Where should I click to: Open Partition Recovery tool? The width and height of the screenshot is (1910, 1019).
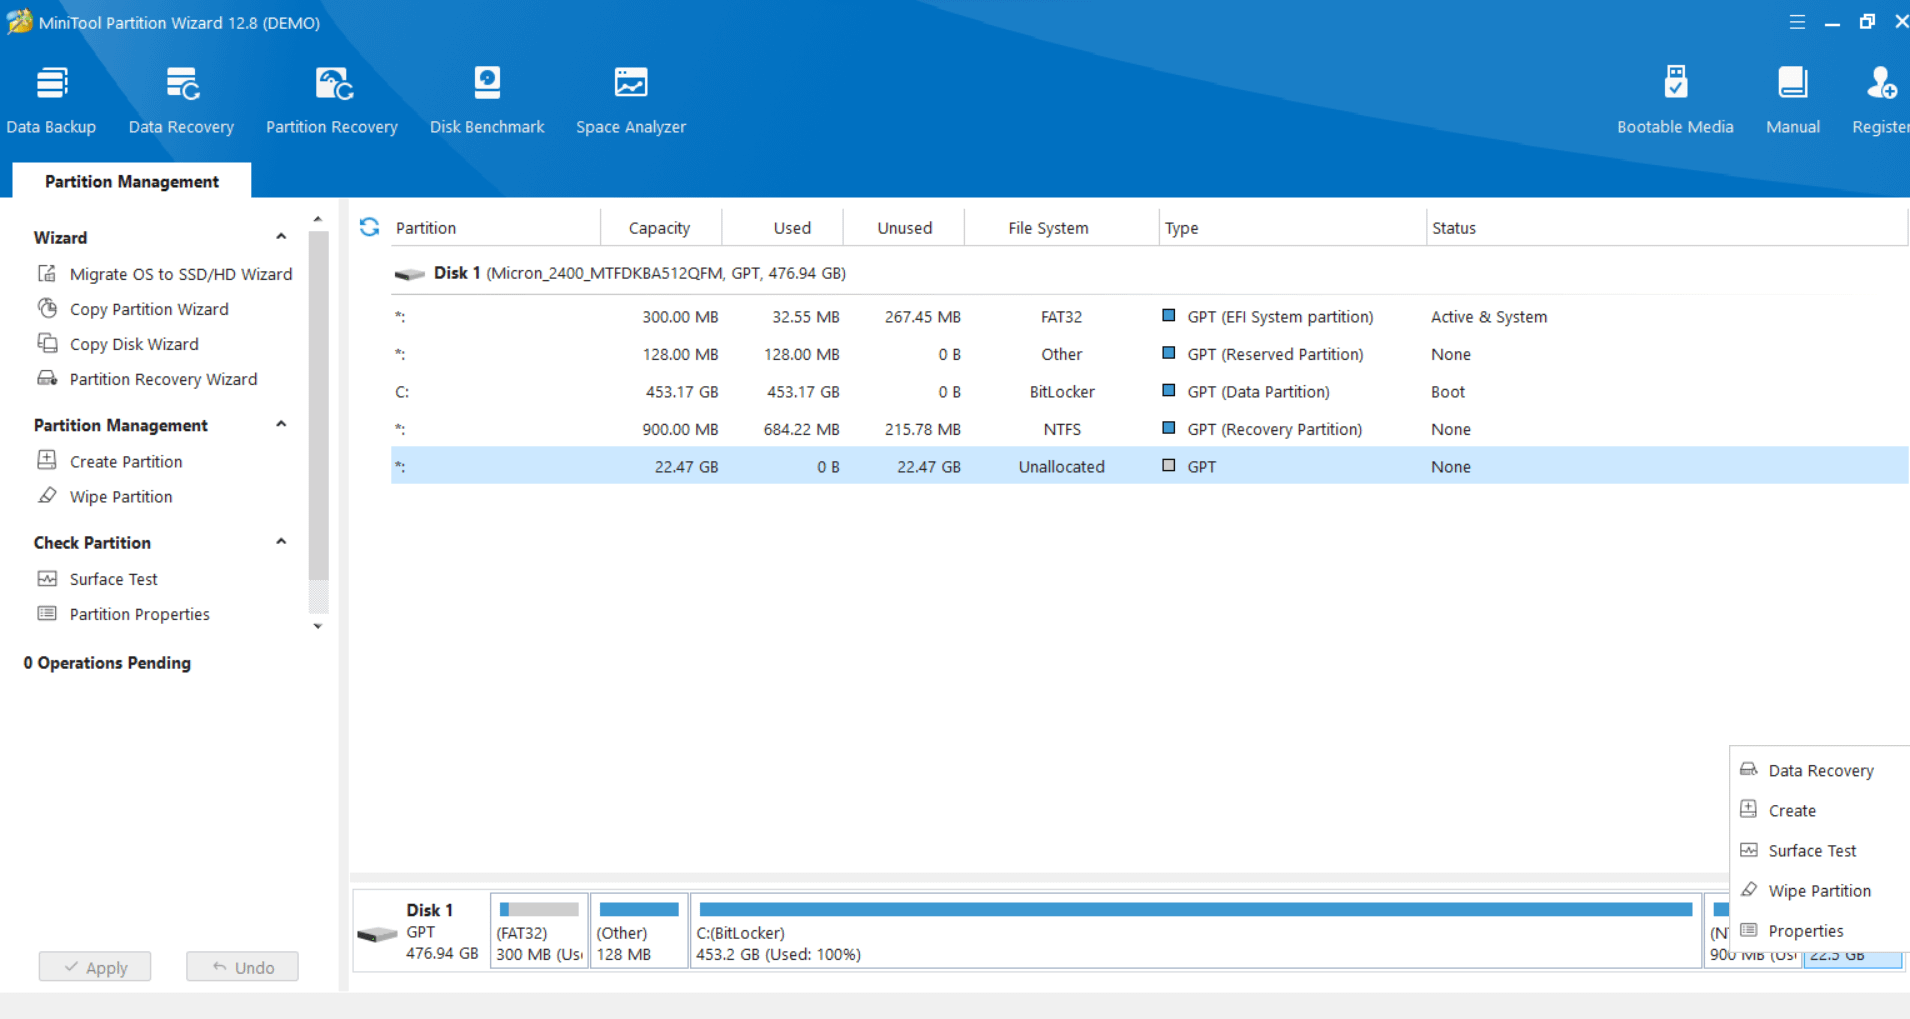pos(332,100)
